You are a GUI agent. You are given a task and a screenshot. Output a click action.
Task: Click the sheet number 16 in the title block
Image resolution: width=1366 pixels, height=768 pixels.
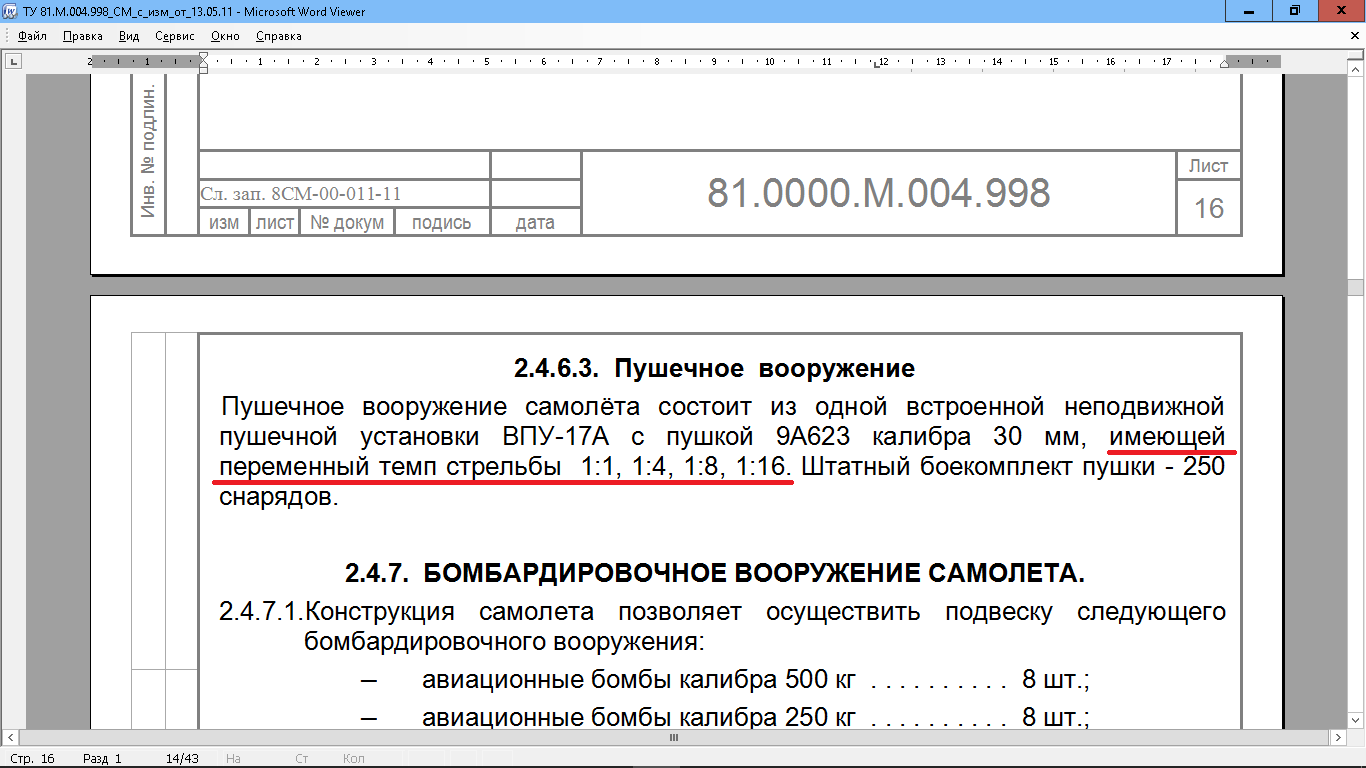click(x=1209, y=208)
